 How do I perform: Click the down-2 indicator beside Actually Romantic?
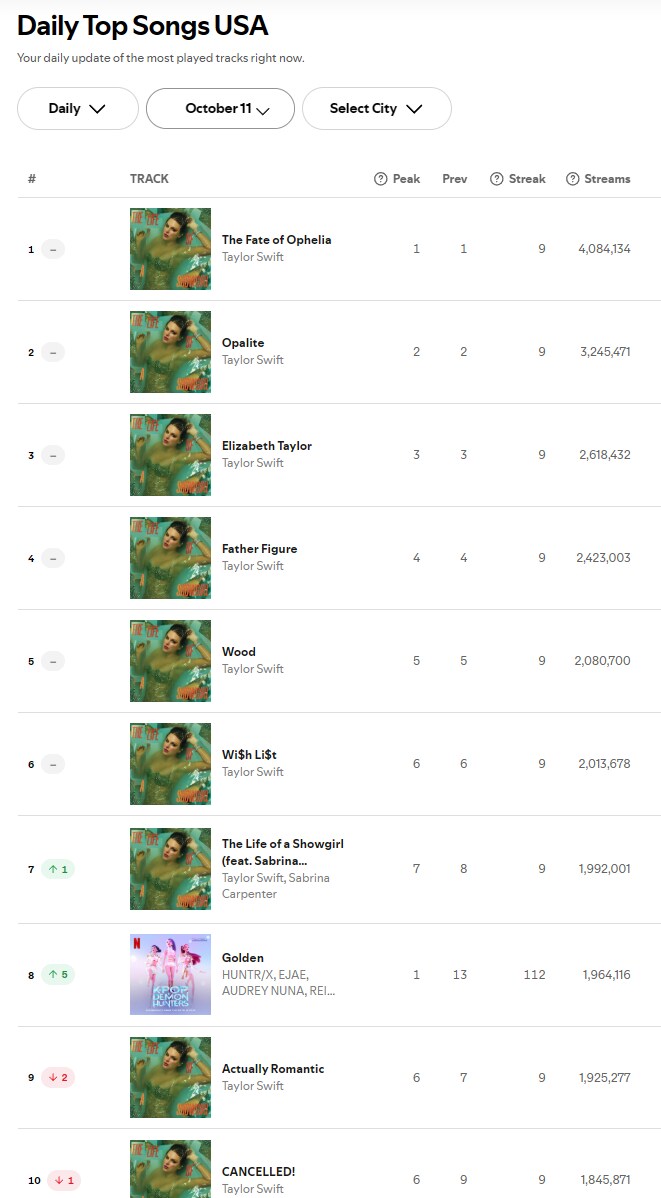click(x=58, y=1078)
